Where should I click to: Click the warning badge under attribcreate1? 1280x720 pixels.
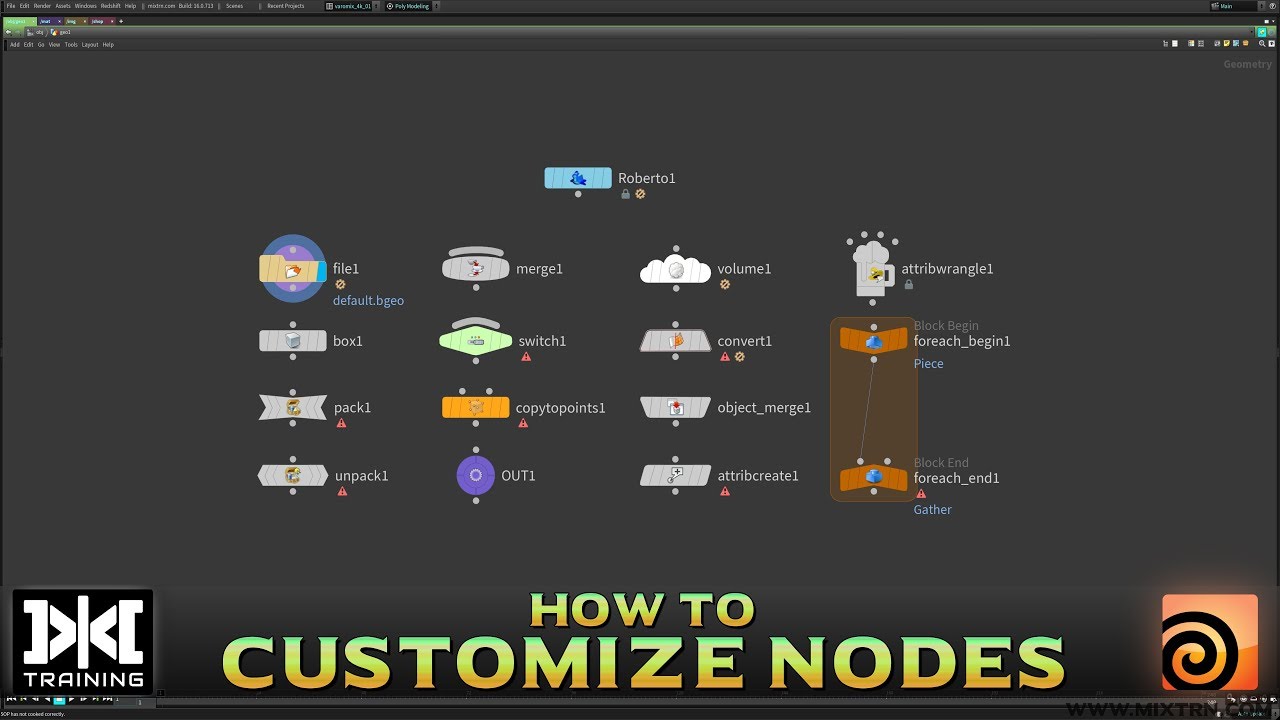[x=725, y=491]
